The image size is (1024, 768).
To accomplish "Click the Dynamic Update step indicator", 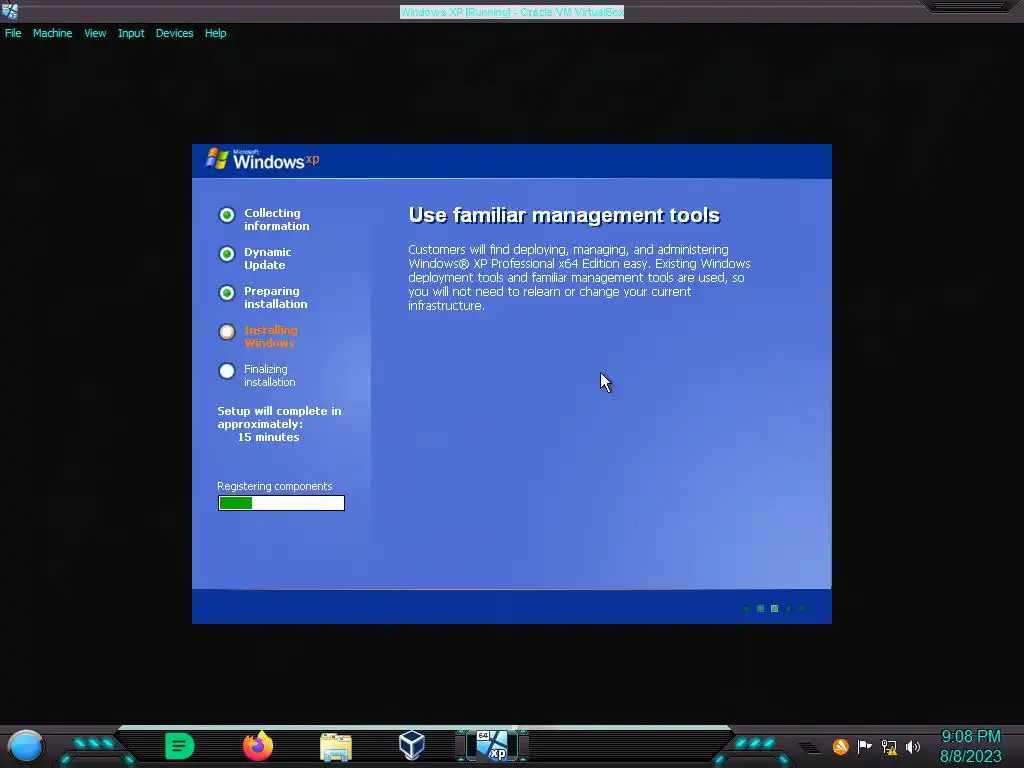I will [x=227, y=254].
